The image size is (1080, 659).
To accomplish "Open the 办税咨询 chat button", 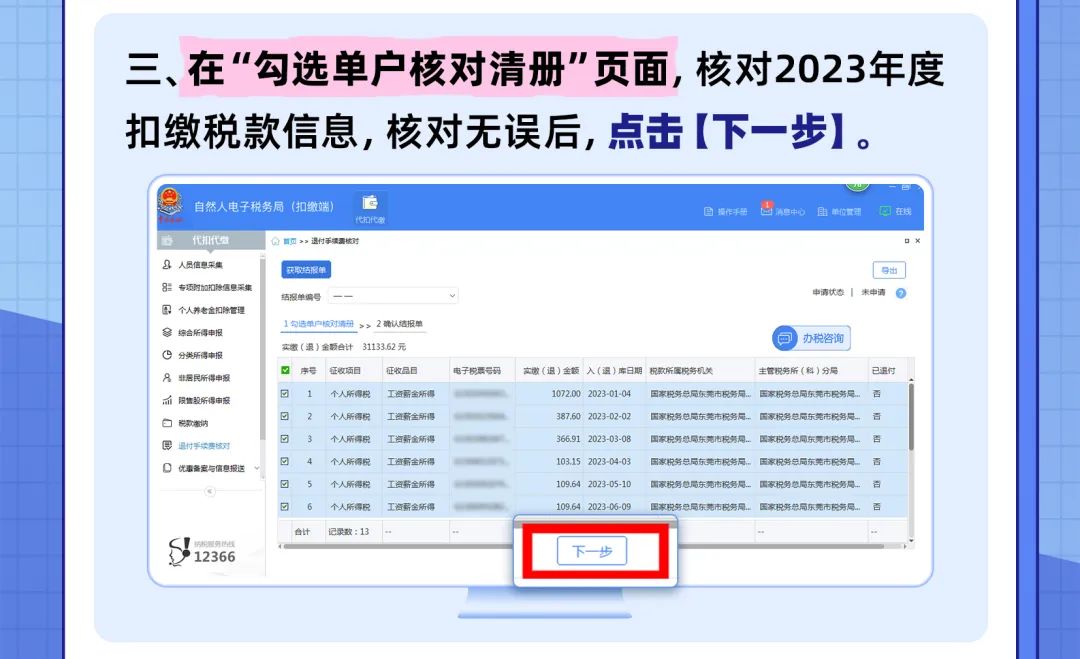I will [811, 338].
